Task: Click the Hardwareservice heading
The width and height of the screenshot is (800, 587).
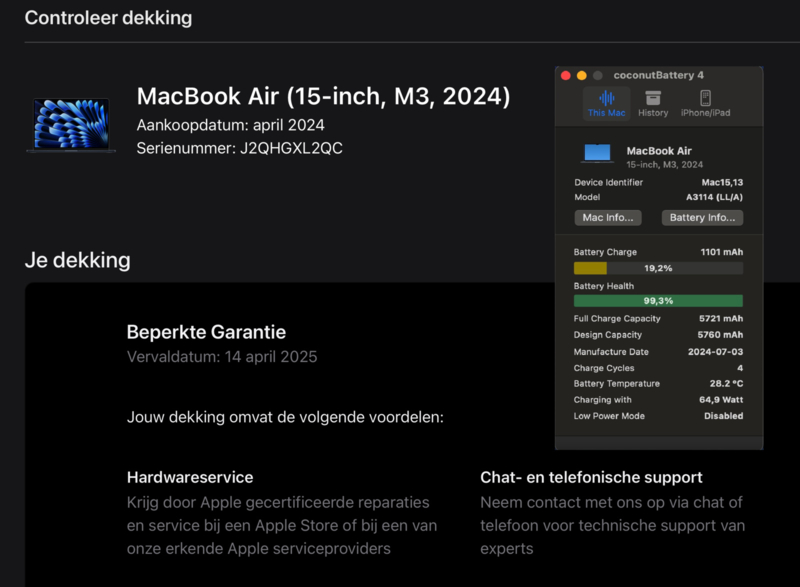Action: click(190, 477)
